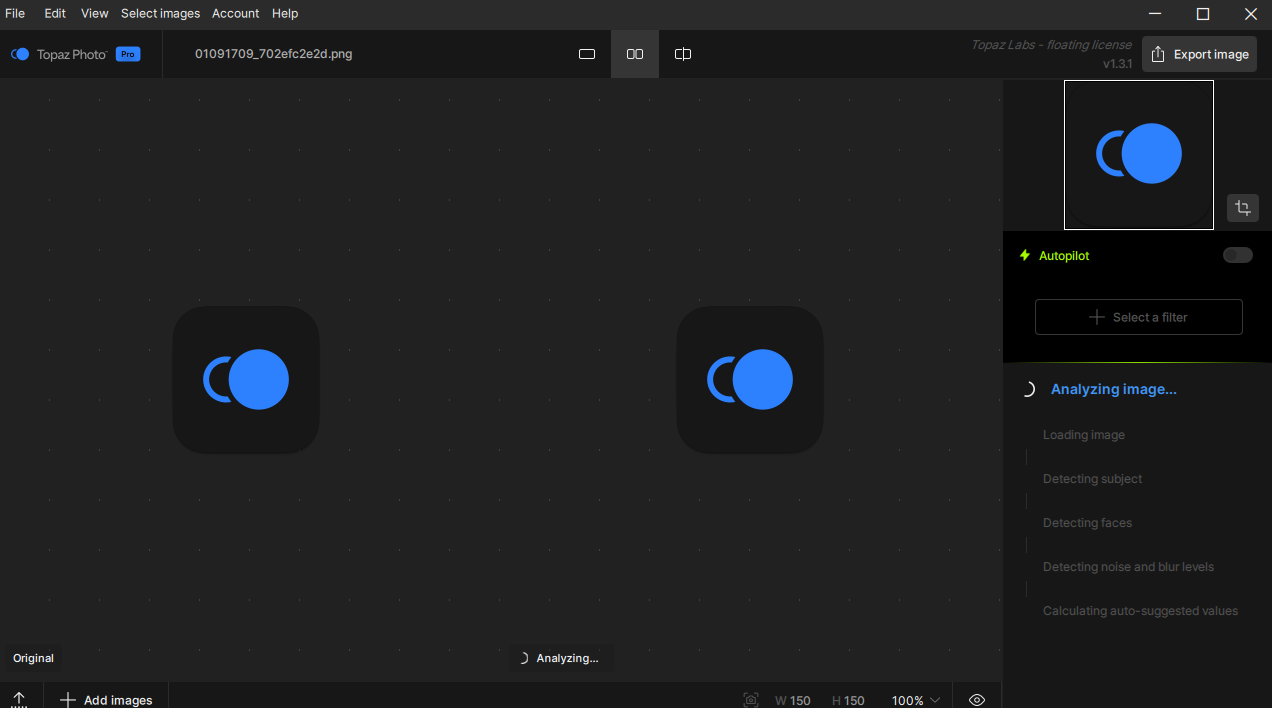This screenshot has height=708, width=1272.
Task: Click the Detecting subject step
Action: (1092, 479)
